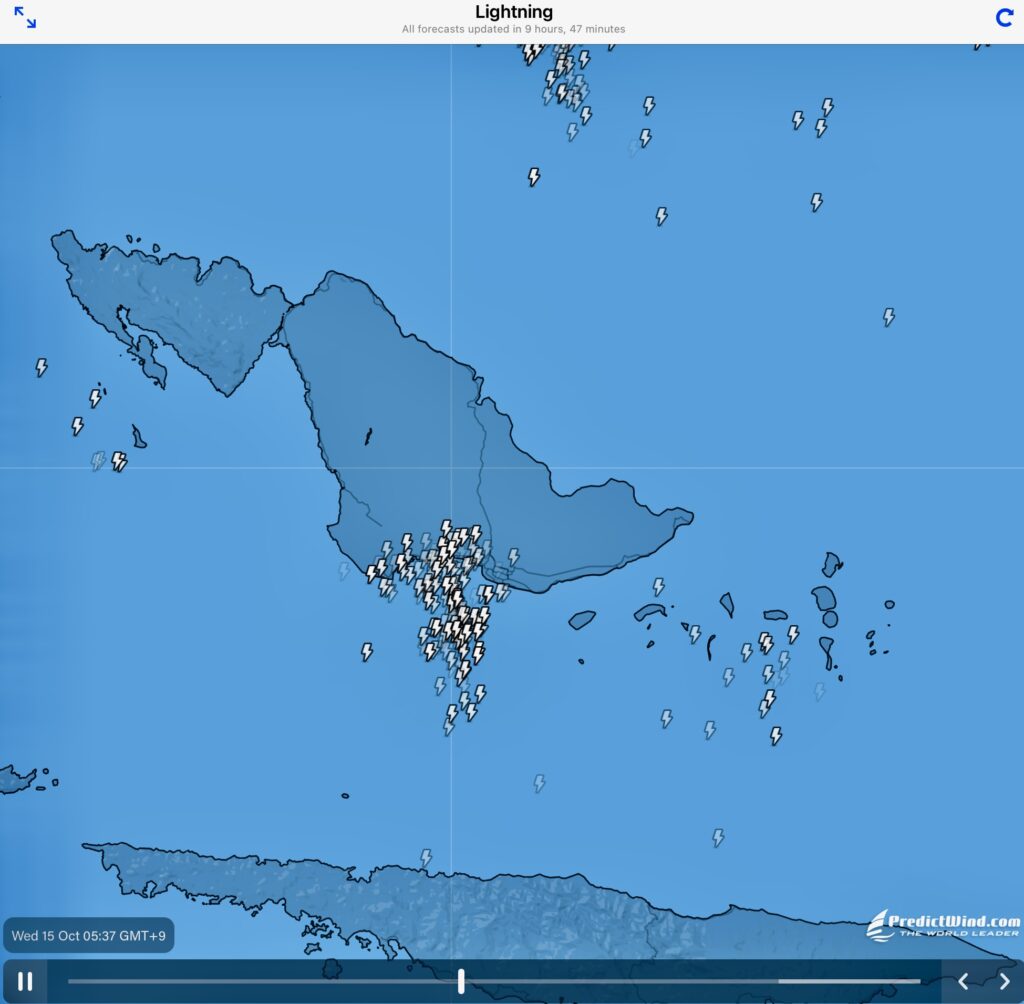
Task: Select the faded lightning bolt just above southern mainland's east coast
Action: [718, 837]
